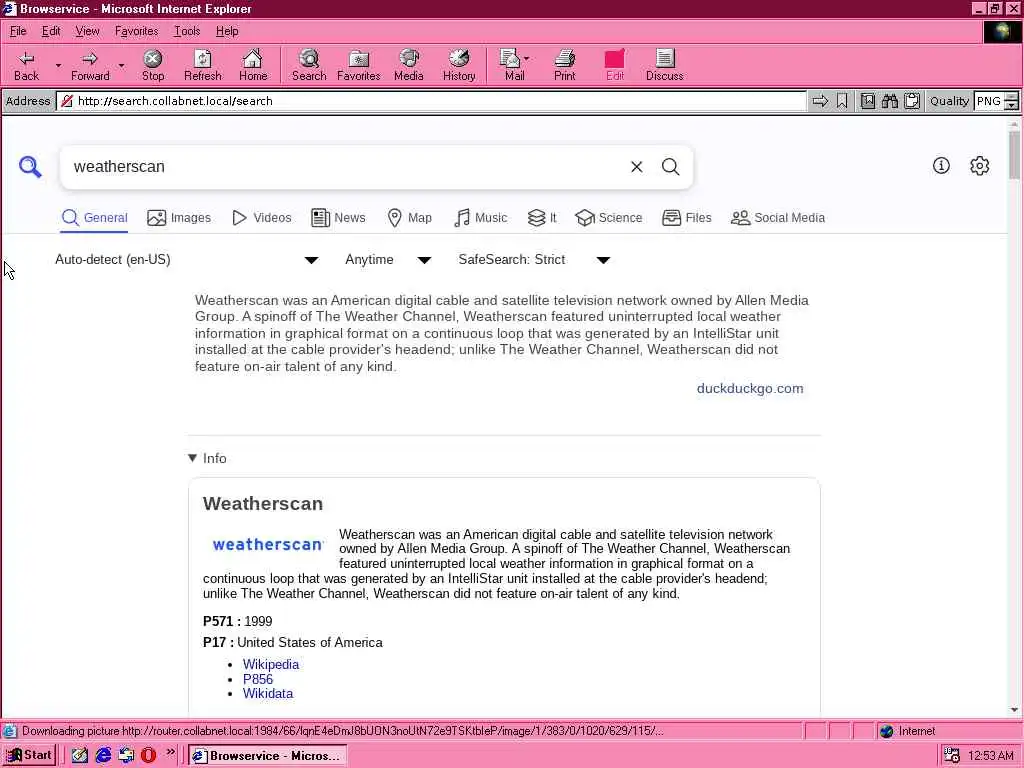Open the Back button history dropdown arrow
The width and height of the screenshot is (1024, 768).
click(58, 65)
